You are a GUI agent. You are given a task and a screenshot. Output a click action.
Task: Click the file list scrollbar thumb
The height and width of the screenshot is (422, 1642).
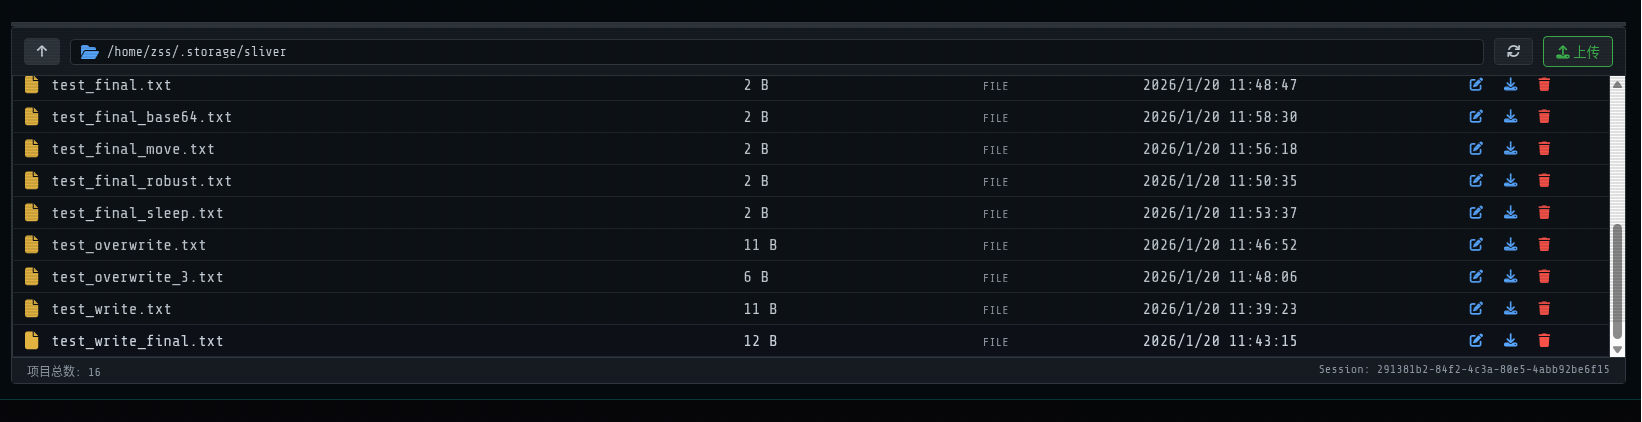click(x=1617, y=280)
